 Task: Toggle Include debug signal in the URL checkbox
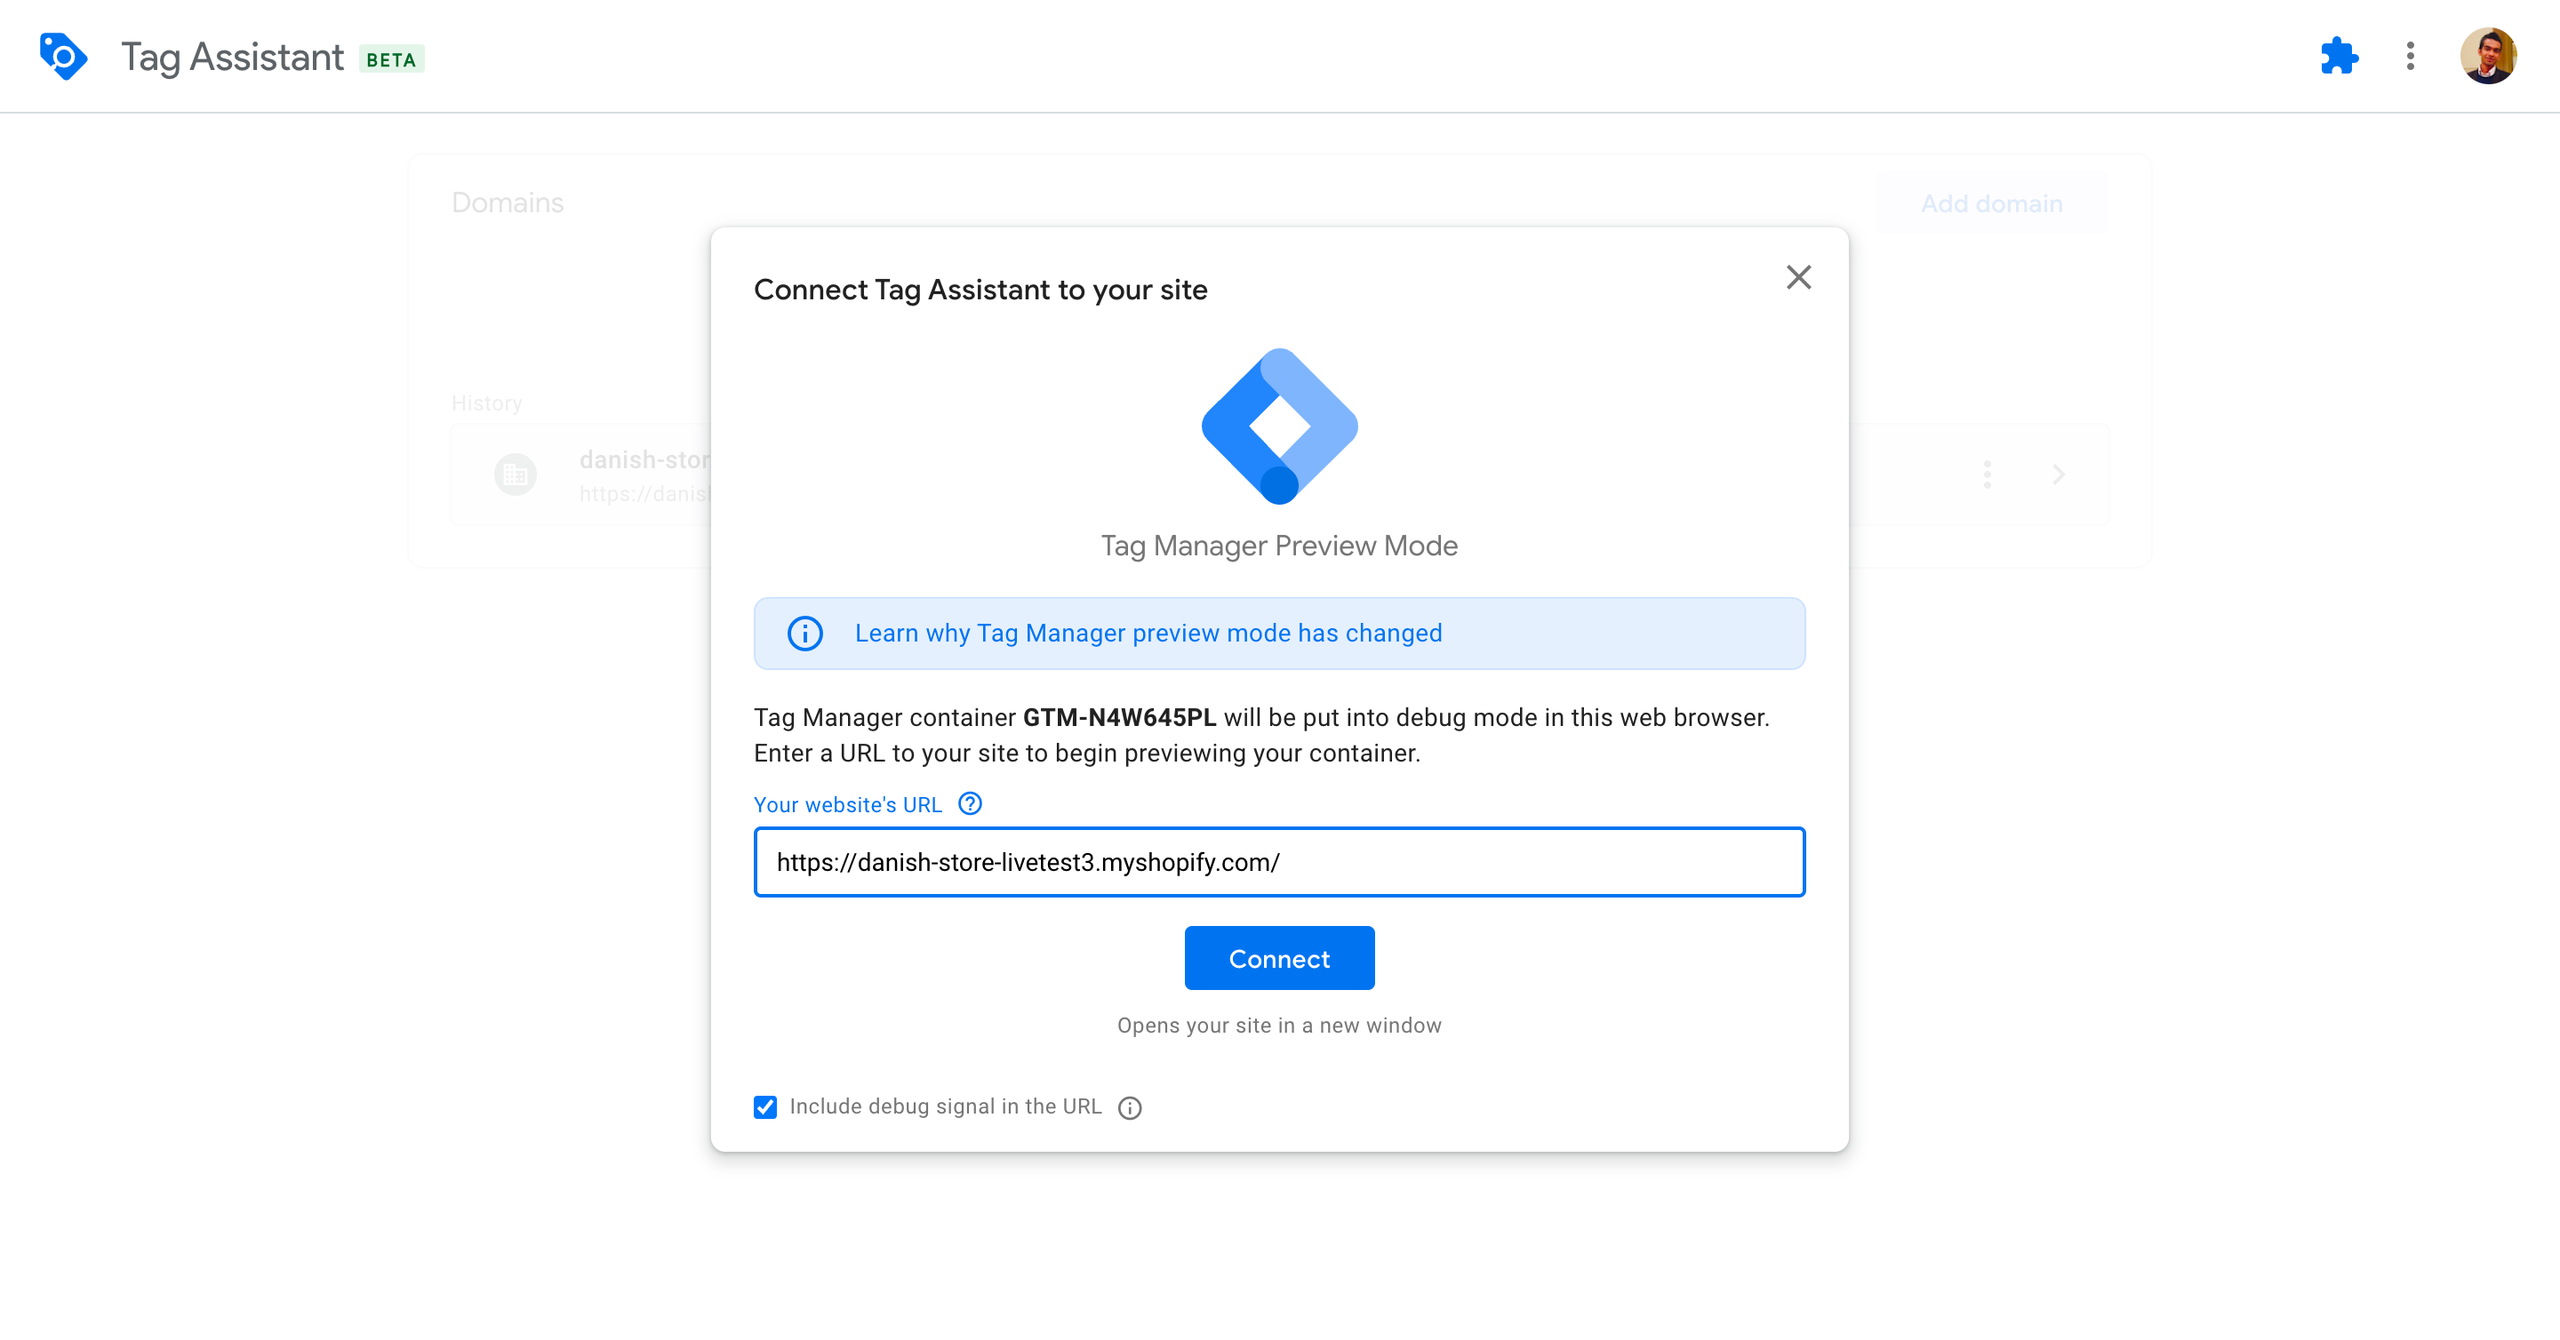[x=765, y=1107]
